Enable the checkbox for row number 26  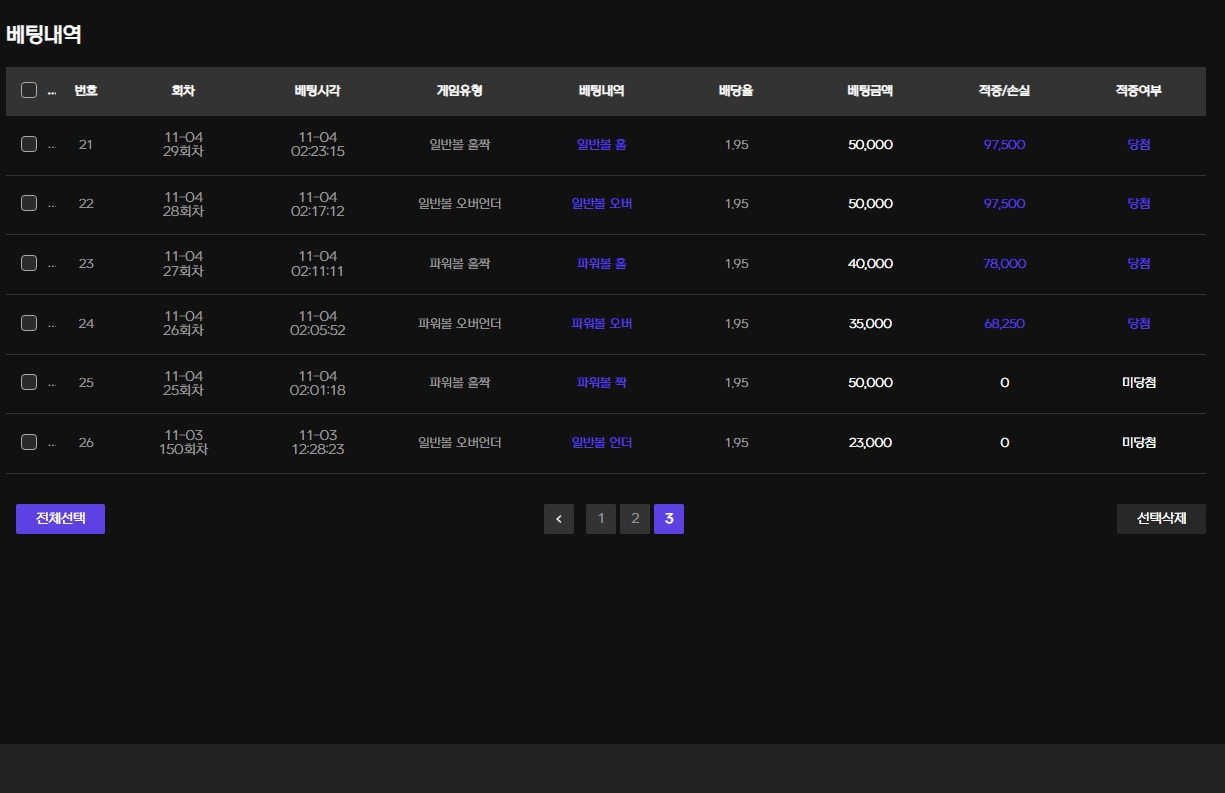(29, 442)
